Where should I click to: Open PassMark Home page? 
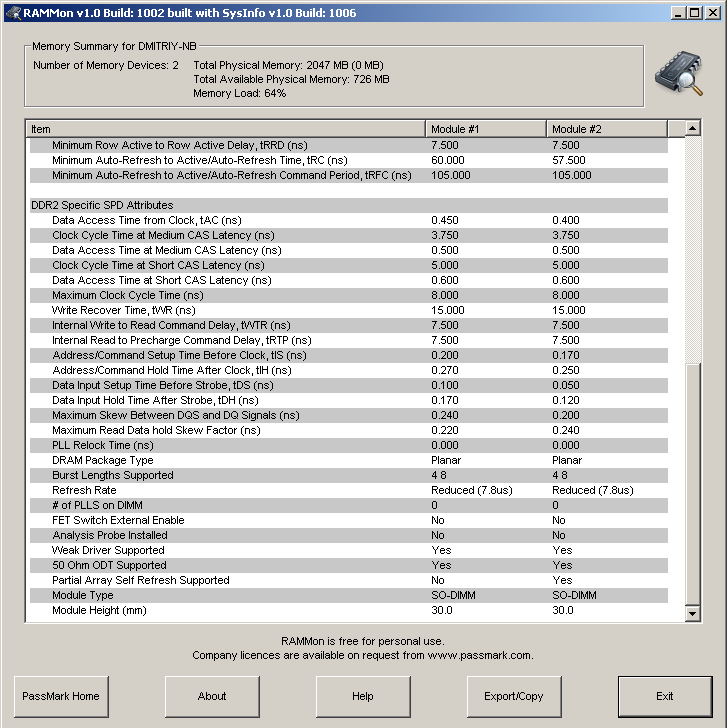pyautogui.click(x=61, y=696)
